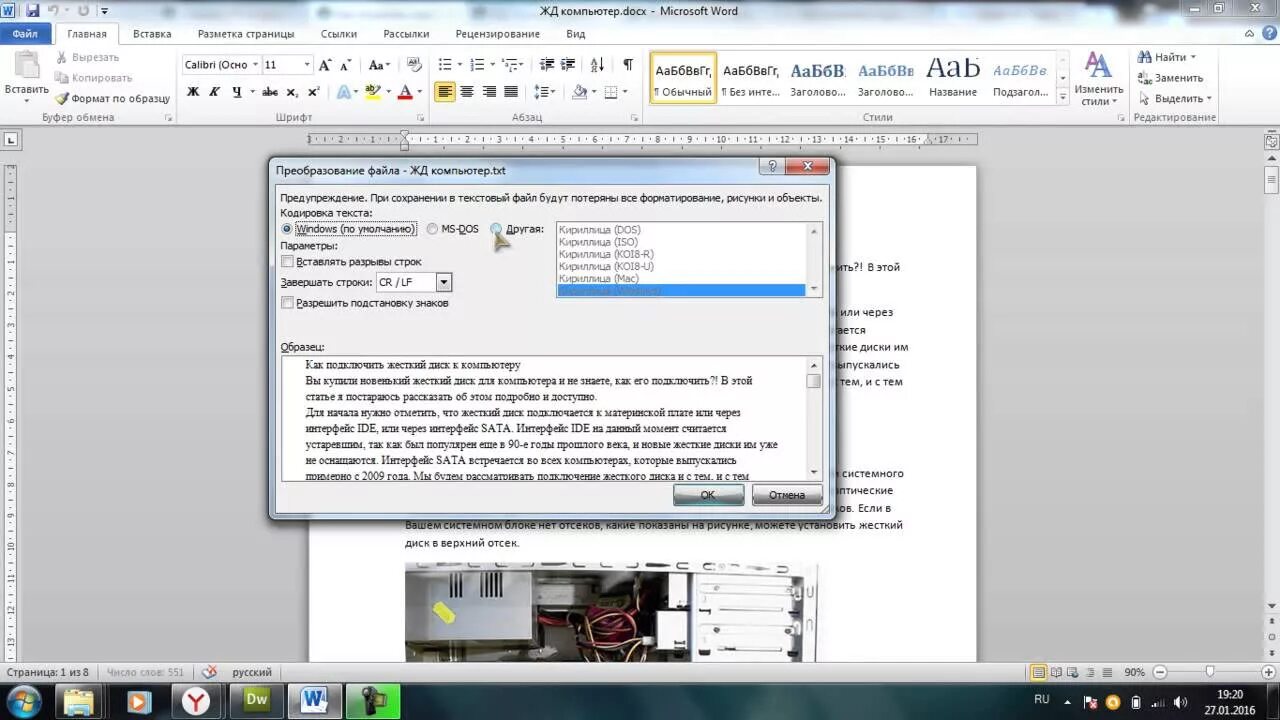This screenshot has width=1280, height=720.
Task: Switch to Рецензирование tab
Action: click(x=497, y=34)
